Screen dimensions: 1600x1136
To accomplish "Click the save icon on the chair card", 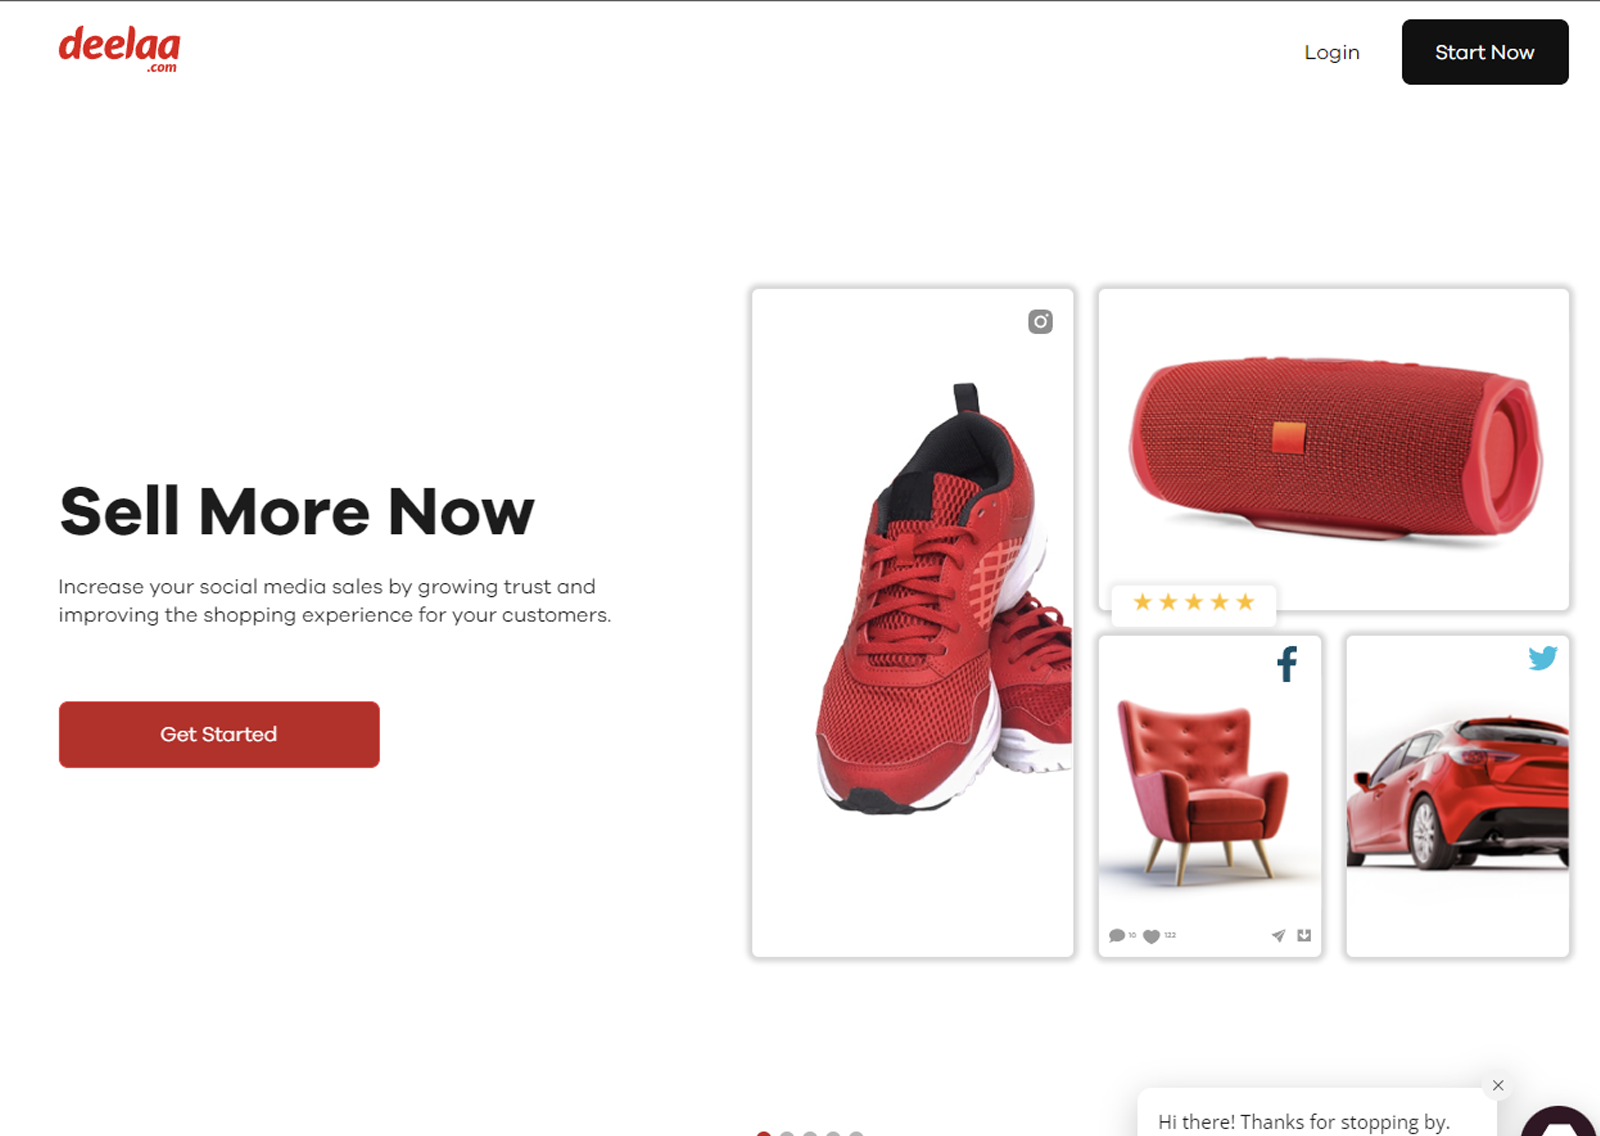I will coord(1304,936).
